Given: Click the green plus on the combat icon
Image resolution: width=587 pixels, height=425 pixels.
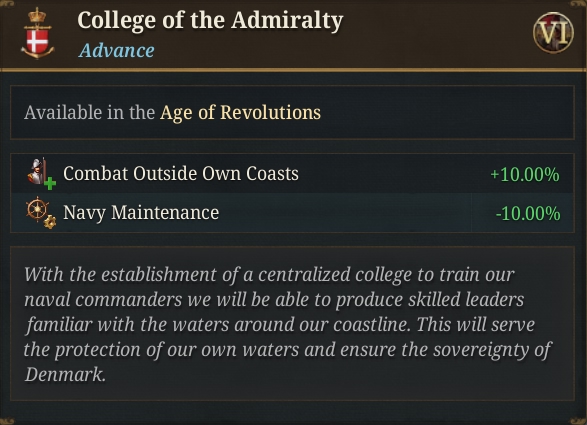Looking at the screenshot, I should [50, 183].
